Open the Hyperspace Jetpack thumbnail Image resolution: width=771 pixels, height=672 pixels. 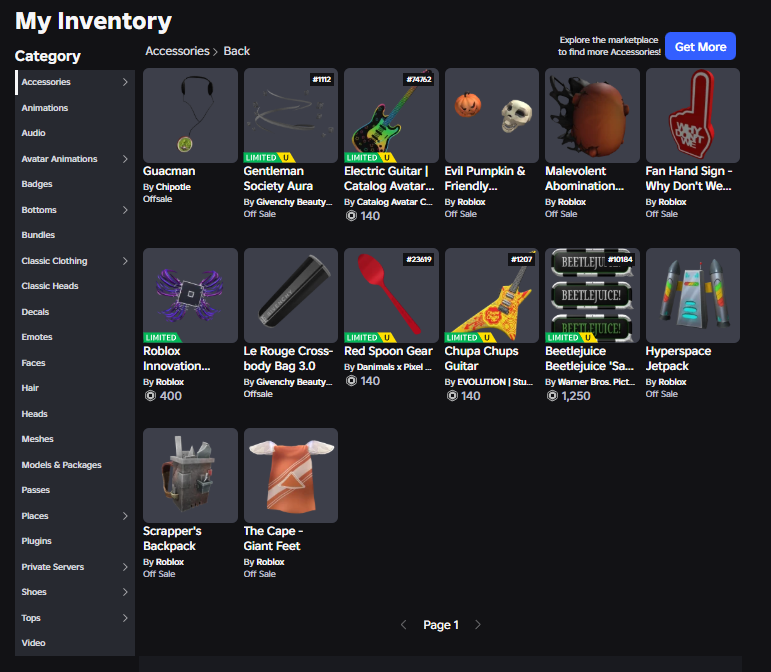pos(693,295)
